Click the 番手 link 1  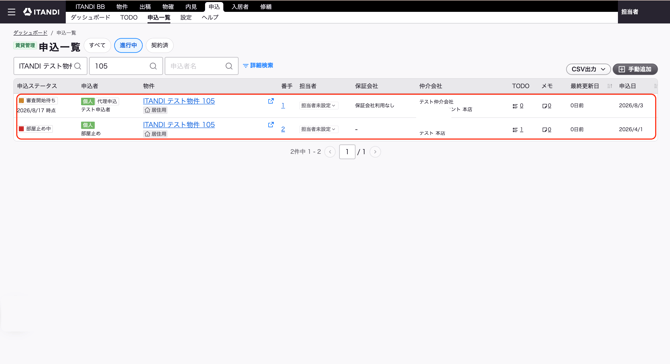[283, 106]
